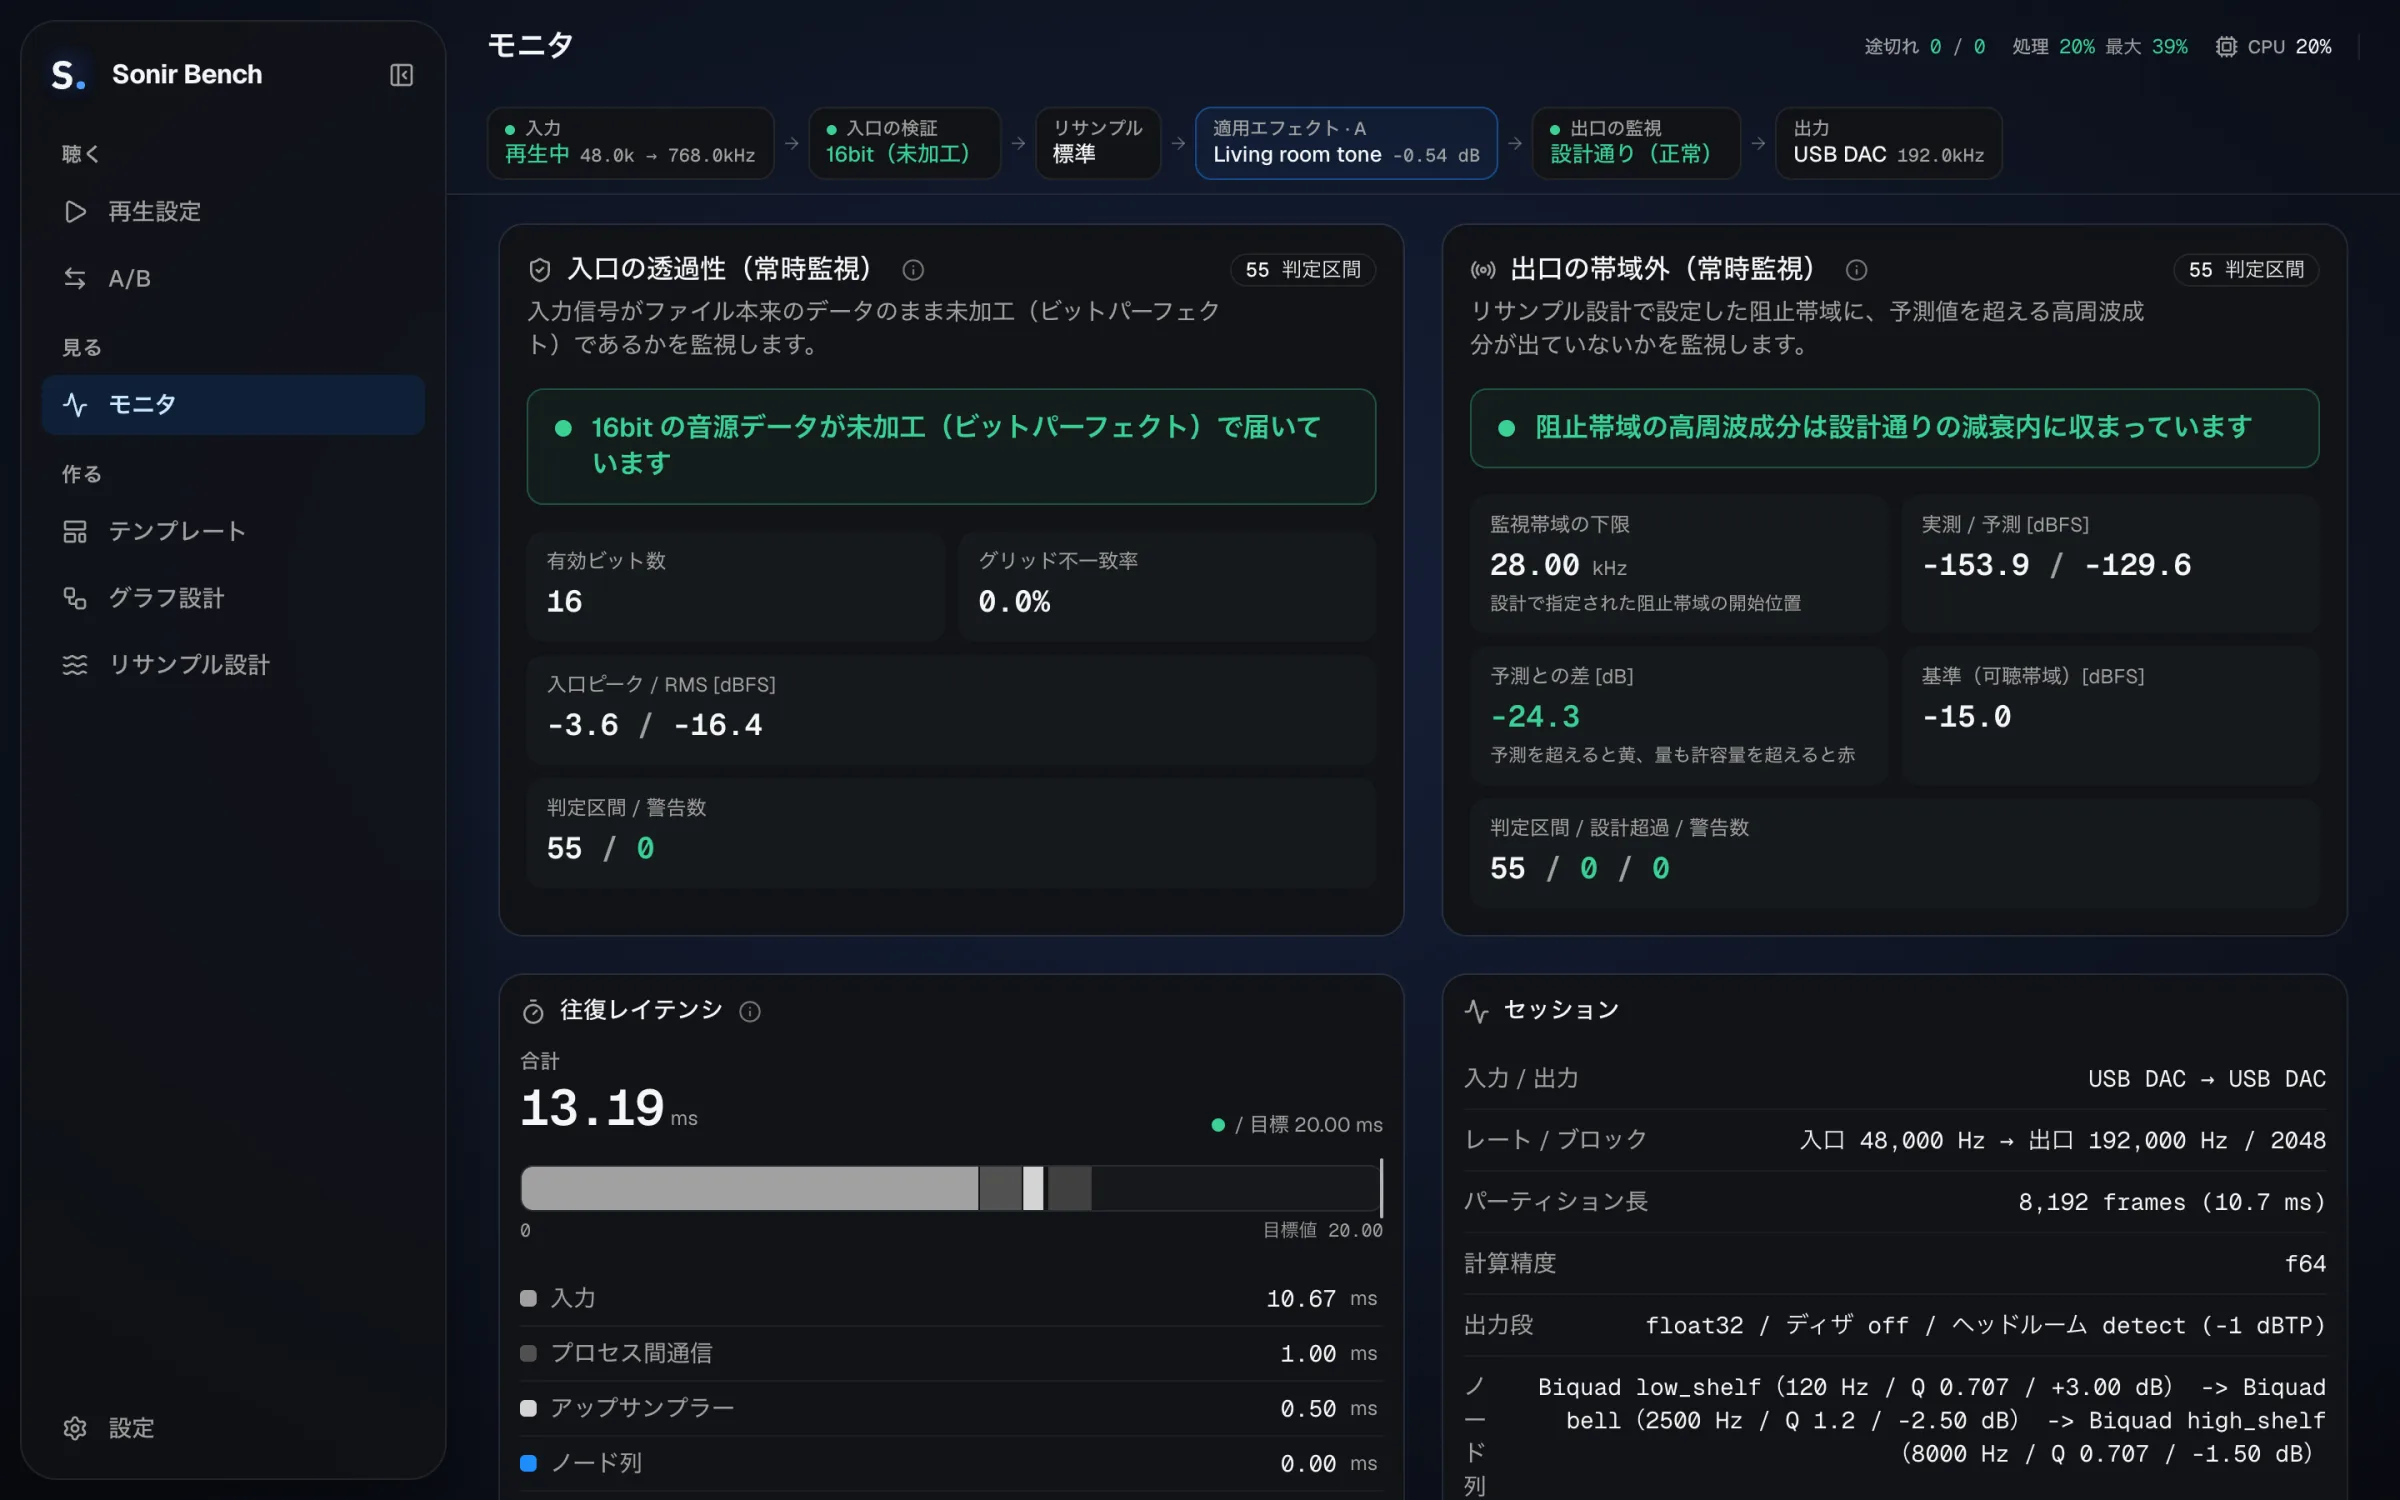2400x1500 pixels.
Task: Click the white アップサンプラー segment in latency bar
Action: [x=1033, y=1188]
